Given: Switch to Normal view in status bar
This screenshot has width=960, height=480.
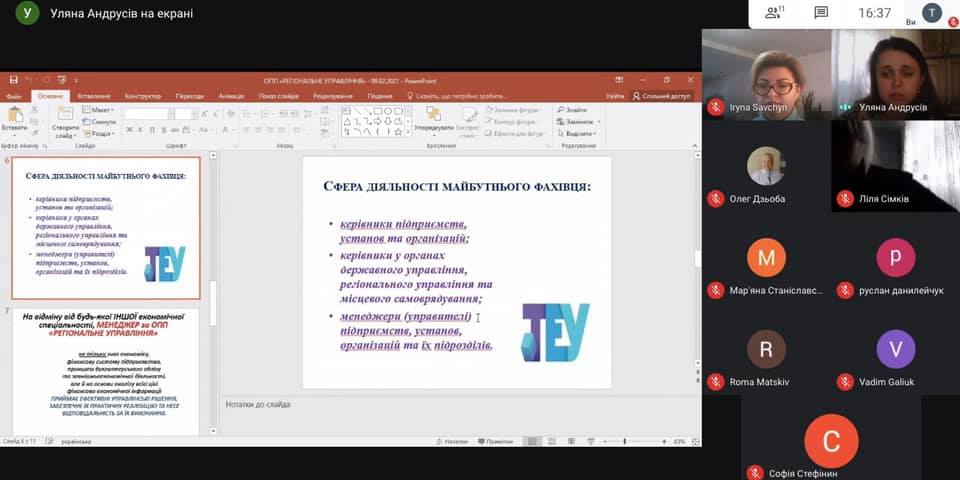Looking at the screenshot, I should tap(532, 441).
